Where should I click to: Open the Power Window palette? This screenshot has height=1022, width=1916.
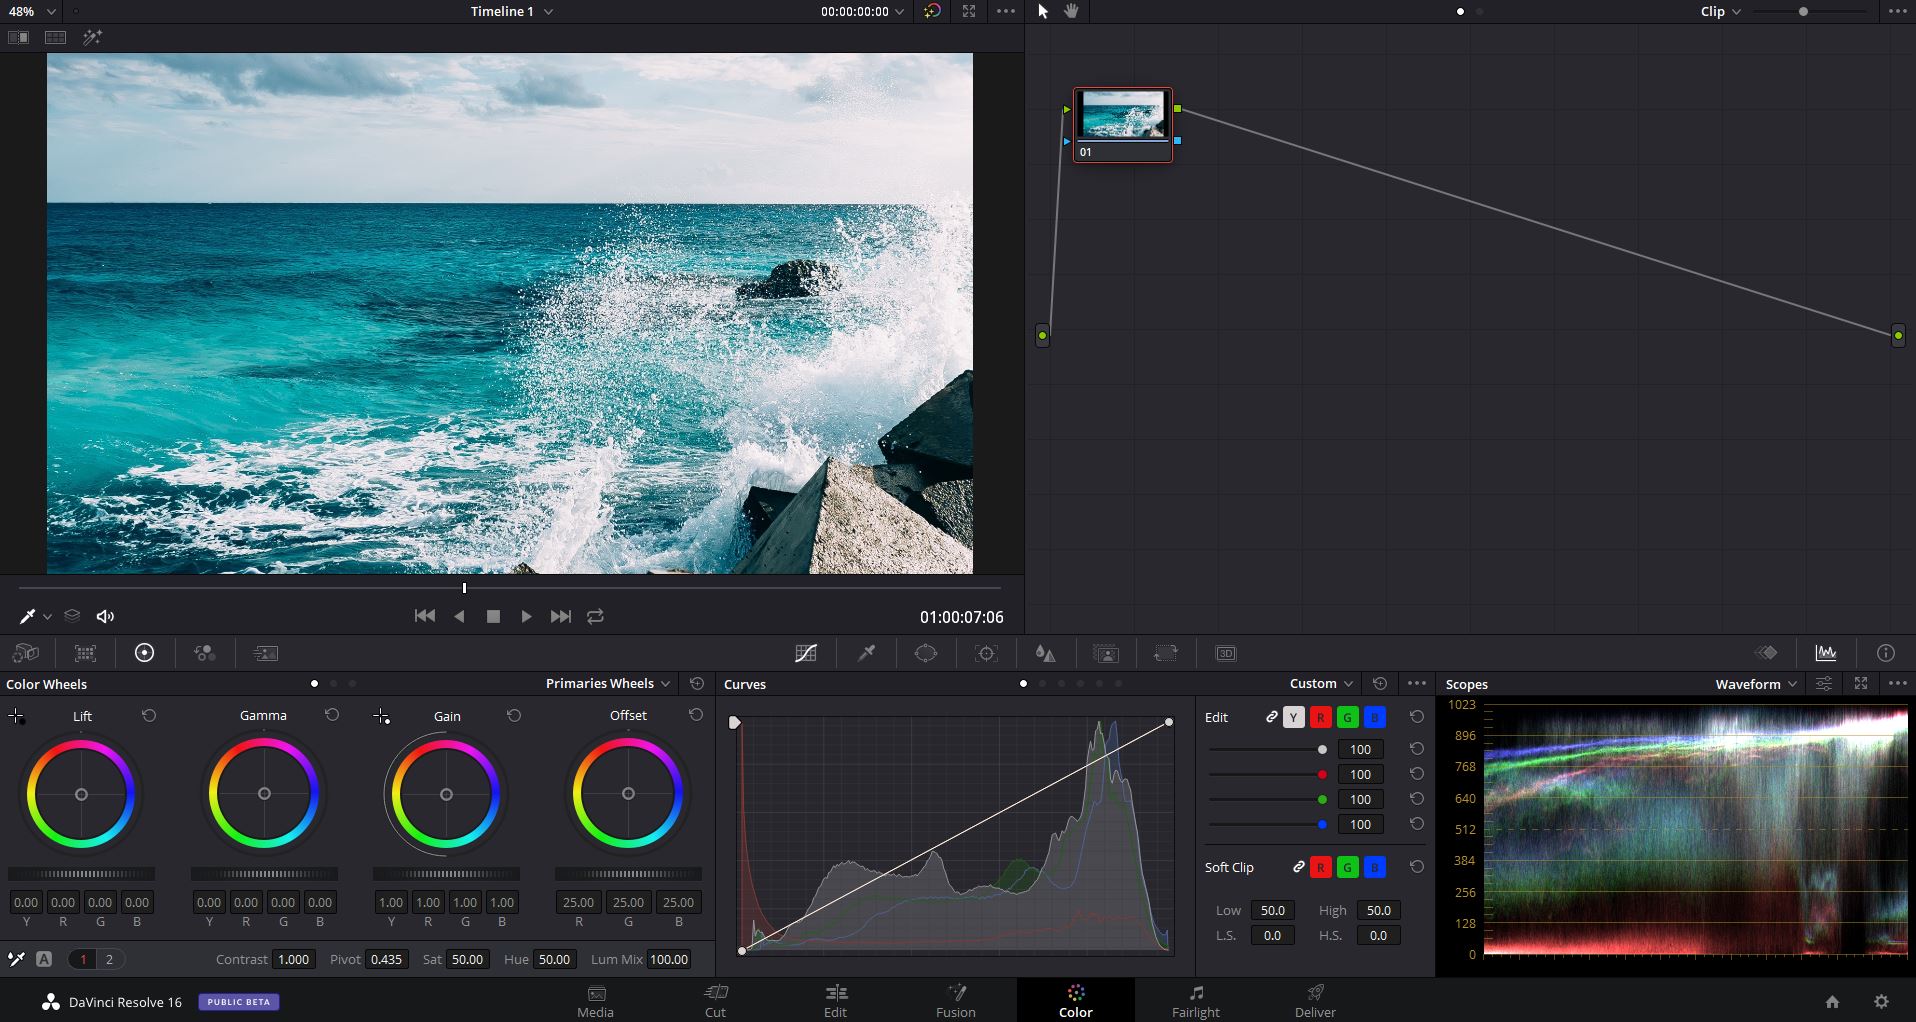(925, 653)
